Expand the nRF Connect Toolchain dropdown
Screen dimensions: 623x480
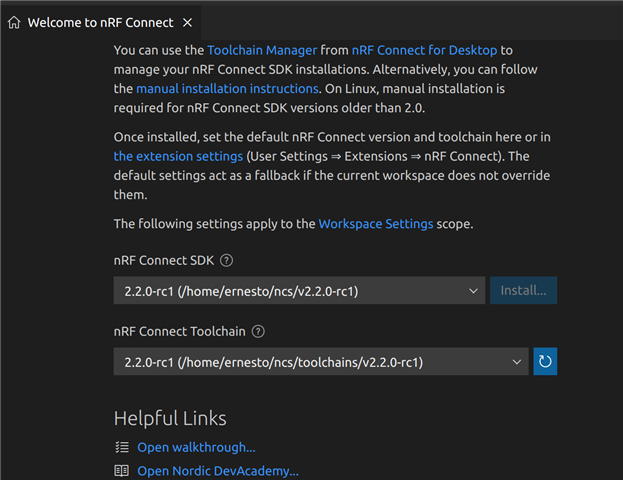321,362
